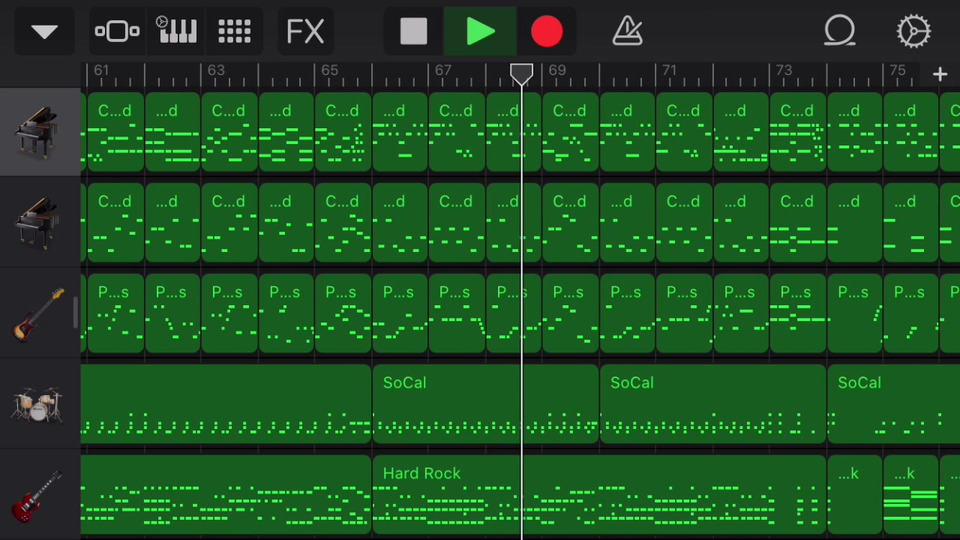Tap bar 75 on the ruler
This screenshot has width=960, height=540.
(898, 70)
